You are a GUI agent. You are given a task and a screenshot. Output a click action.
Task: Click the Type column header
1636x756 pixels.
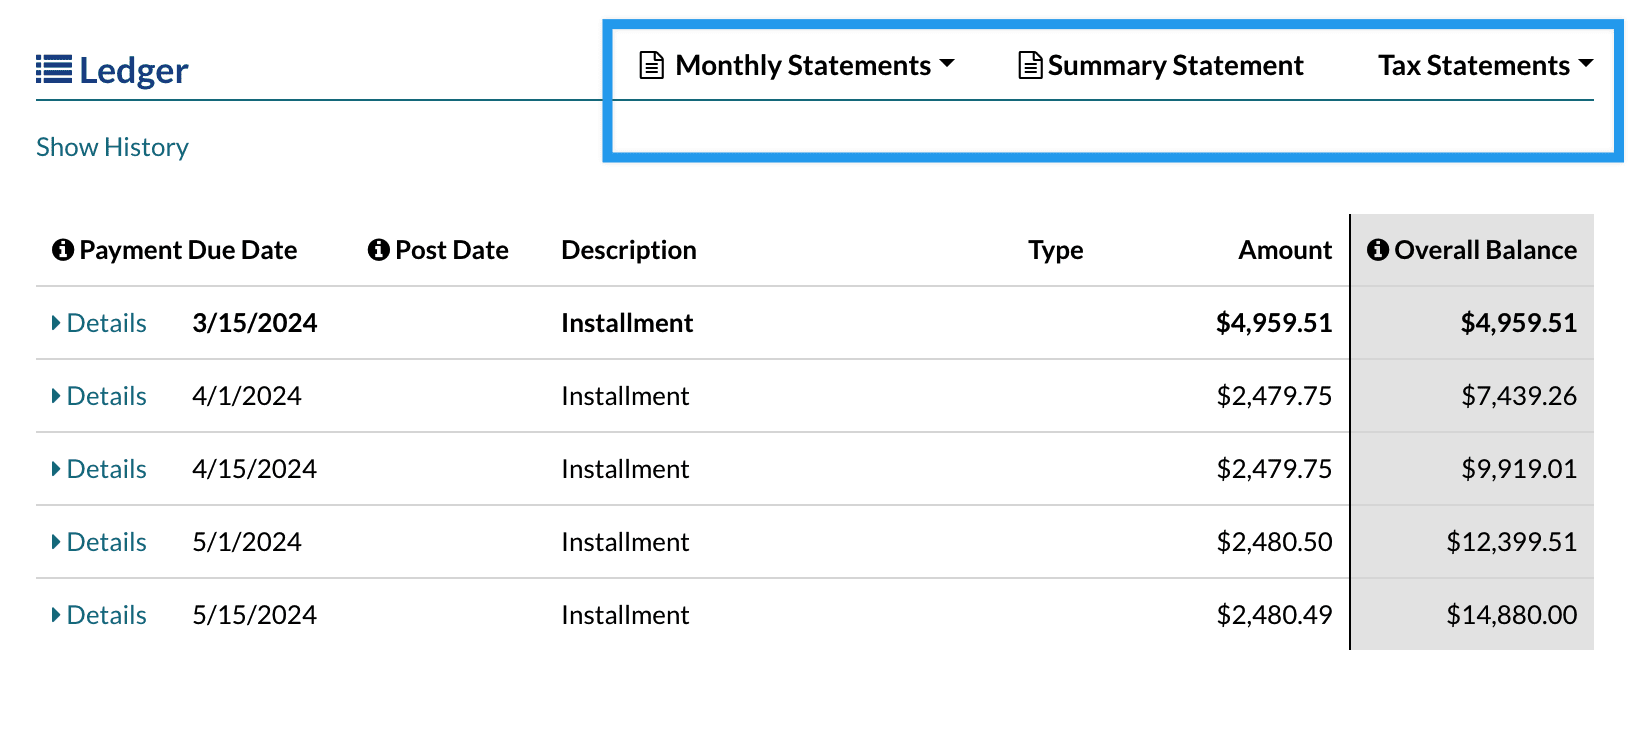pyautogui.click(x=1055, y=250)
